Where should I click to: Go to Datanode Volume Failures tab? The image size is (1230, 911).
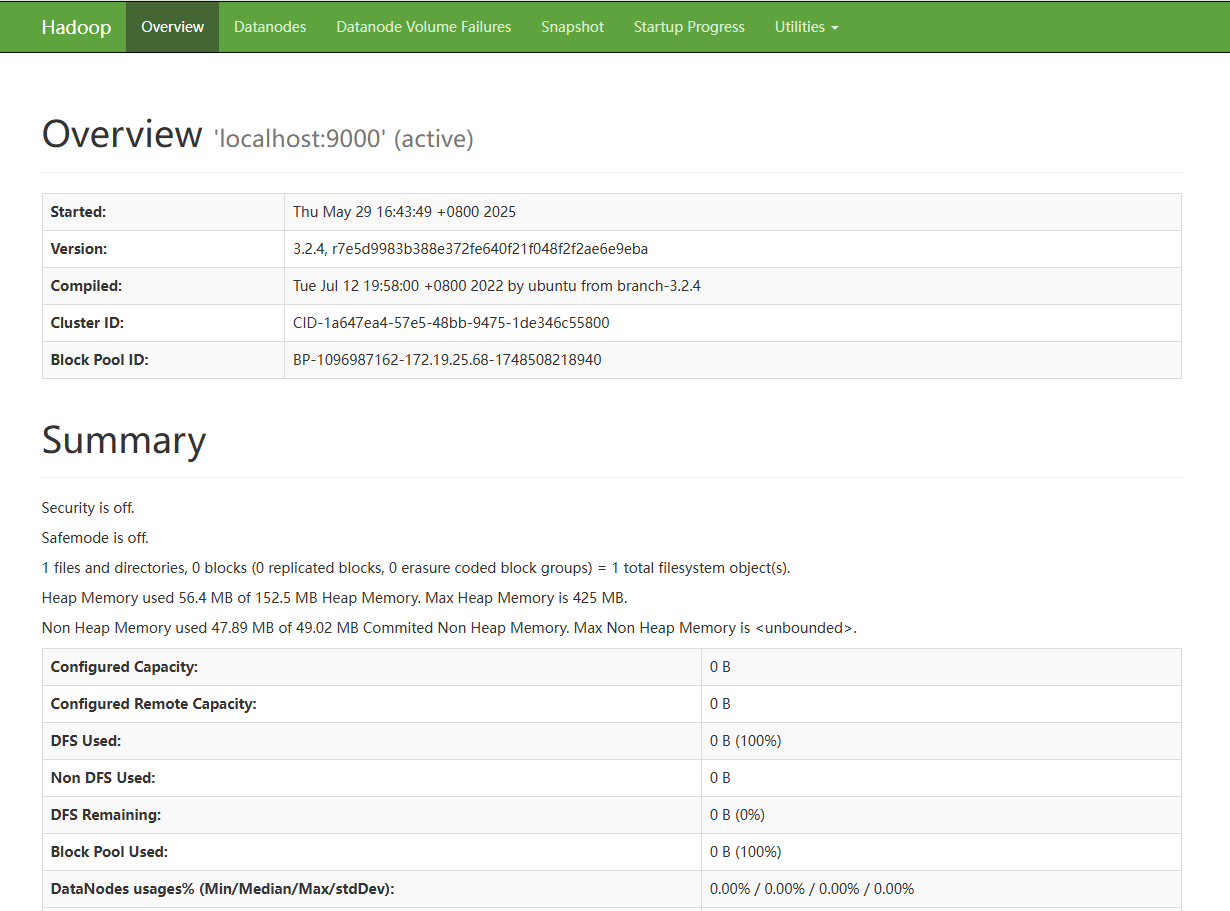(423, 27)
